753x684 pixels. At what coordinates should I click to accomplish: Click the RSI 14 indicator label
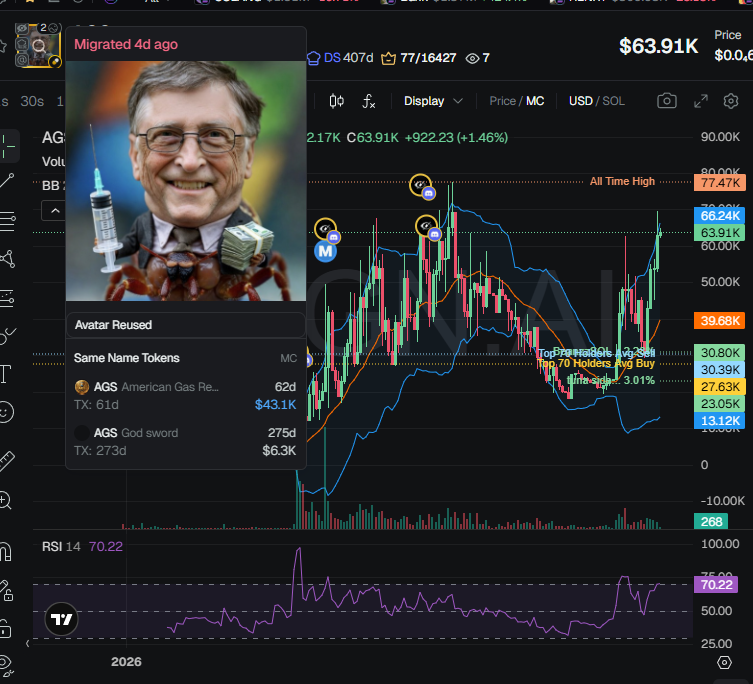pos(61,547)
